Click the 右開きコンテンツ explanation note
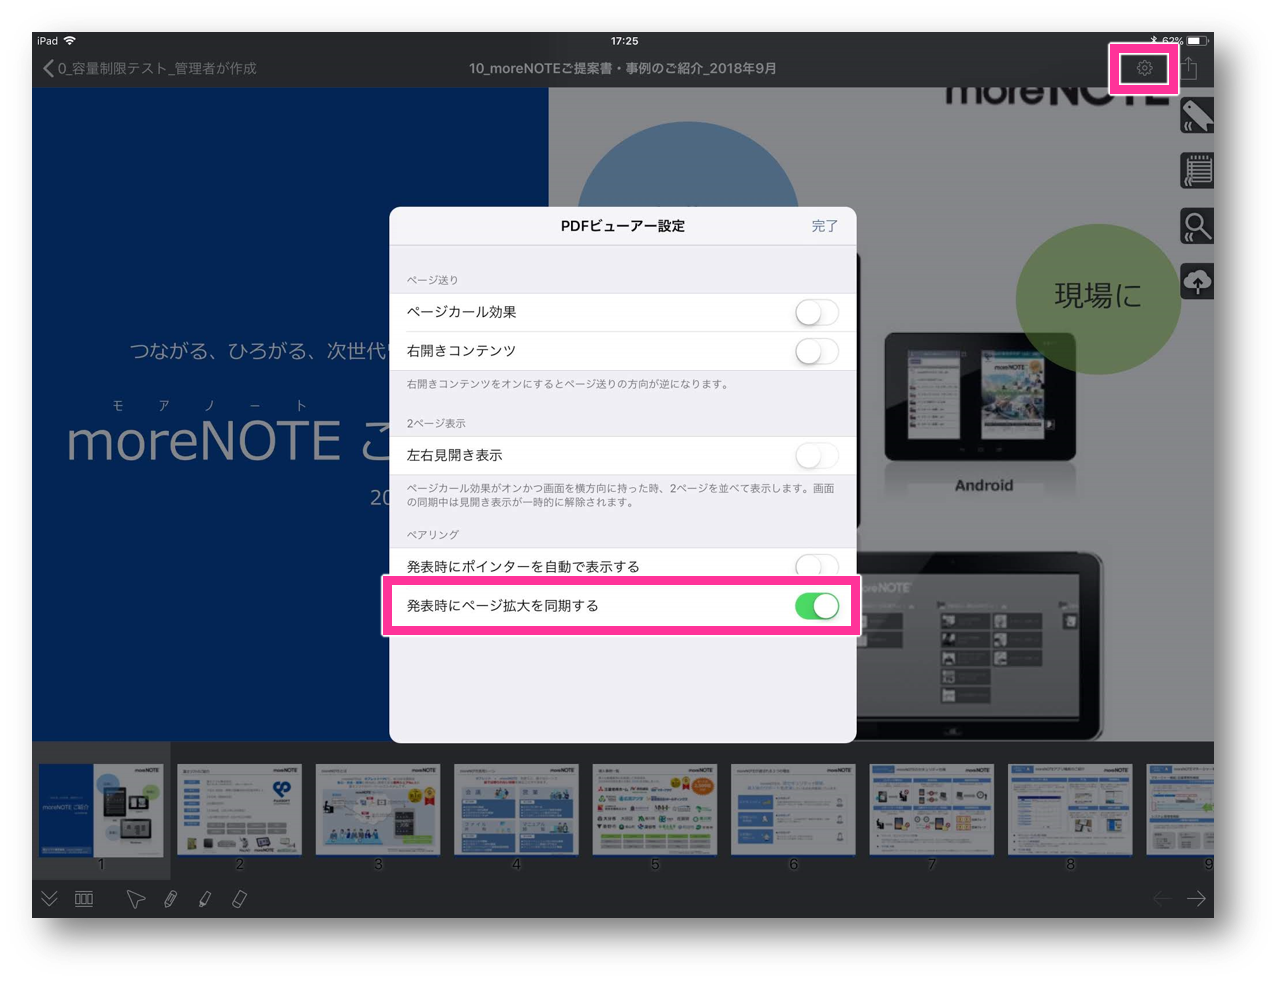The width and height of the screenshot is (1279, 983). pos(568,384)
